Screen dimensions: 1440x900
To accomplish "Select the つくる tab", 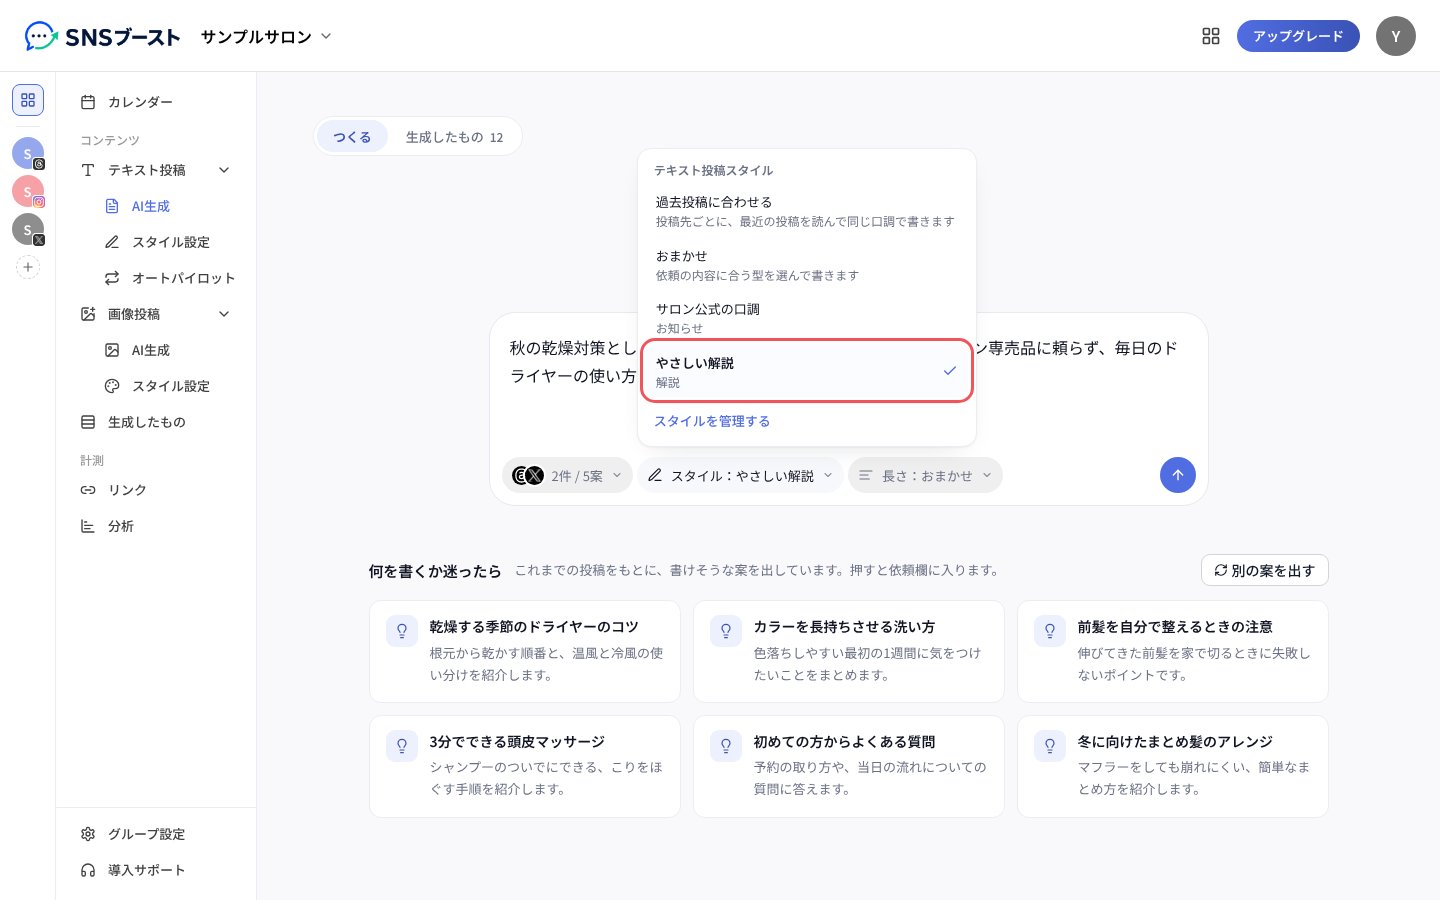I will tap(352, 137).
